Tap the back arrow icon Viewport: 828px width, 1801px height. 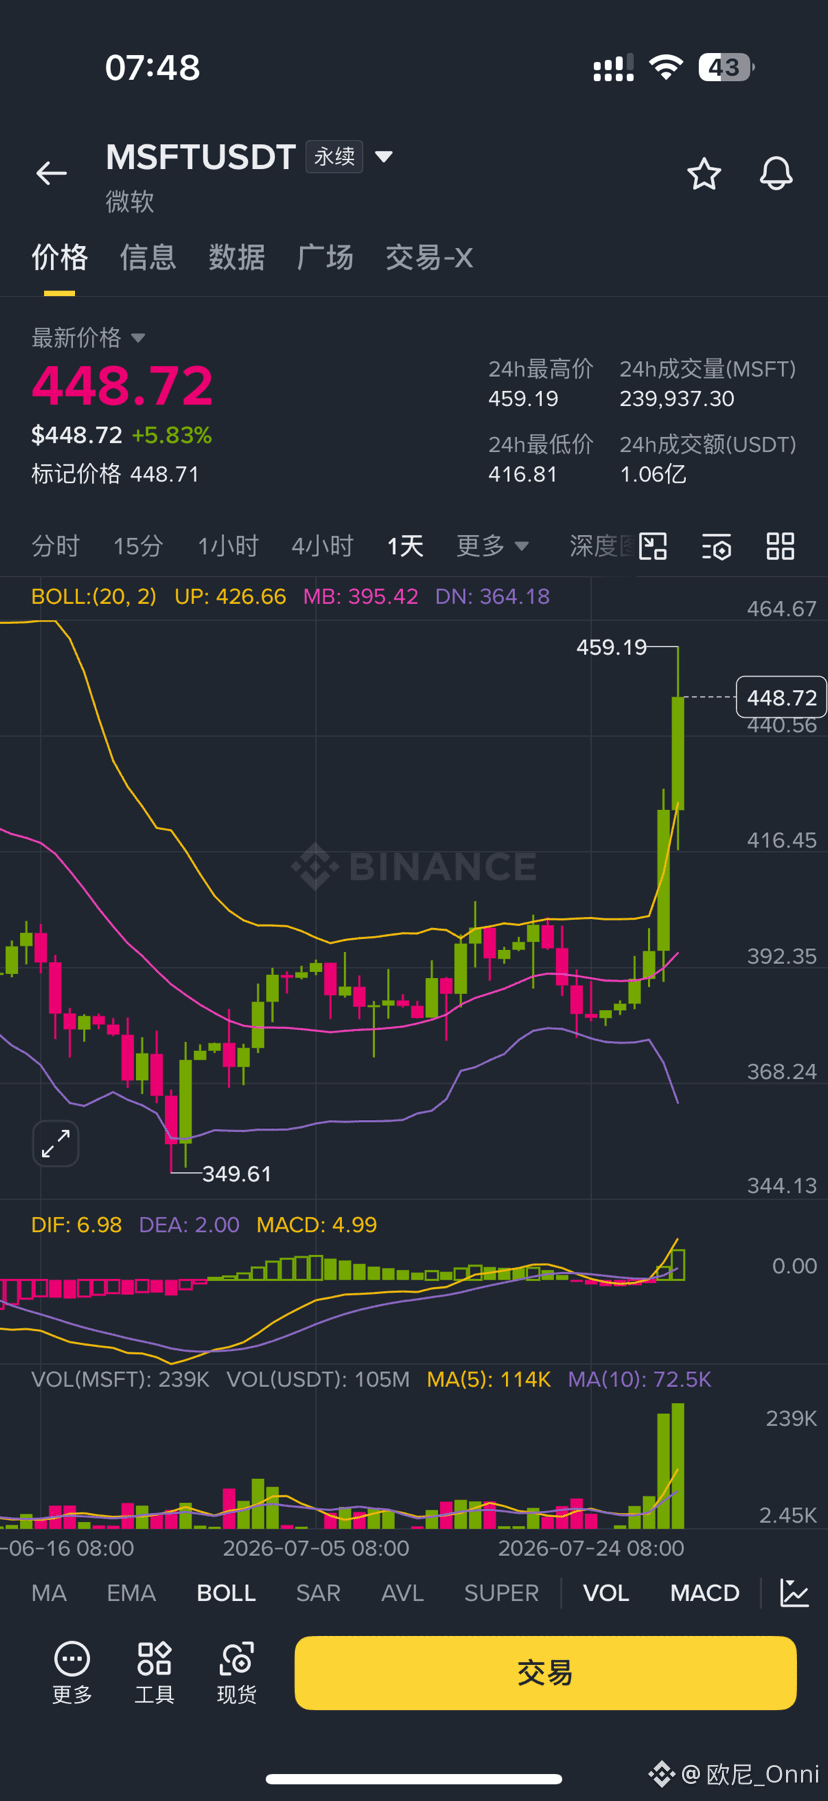pyautogui.click(x=51, y=173)
